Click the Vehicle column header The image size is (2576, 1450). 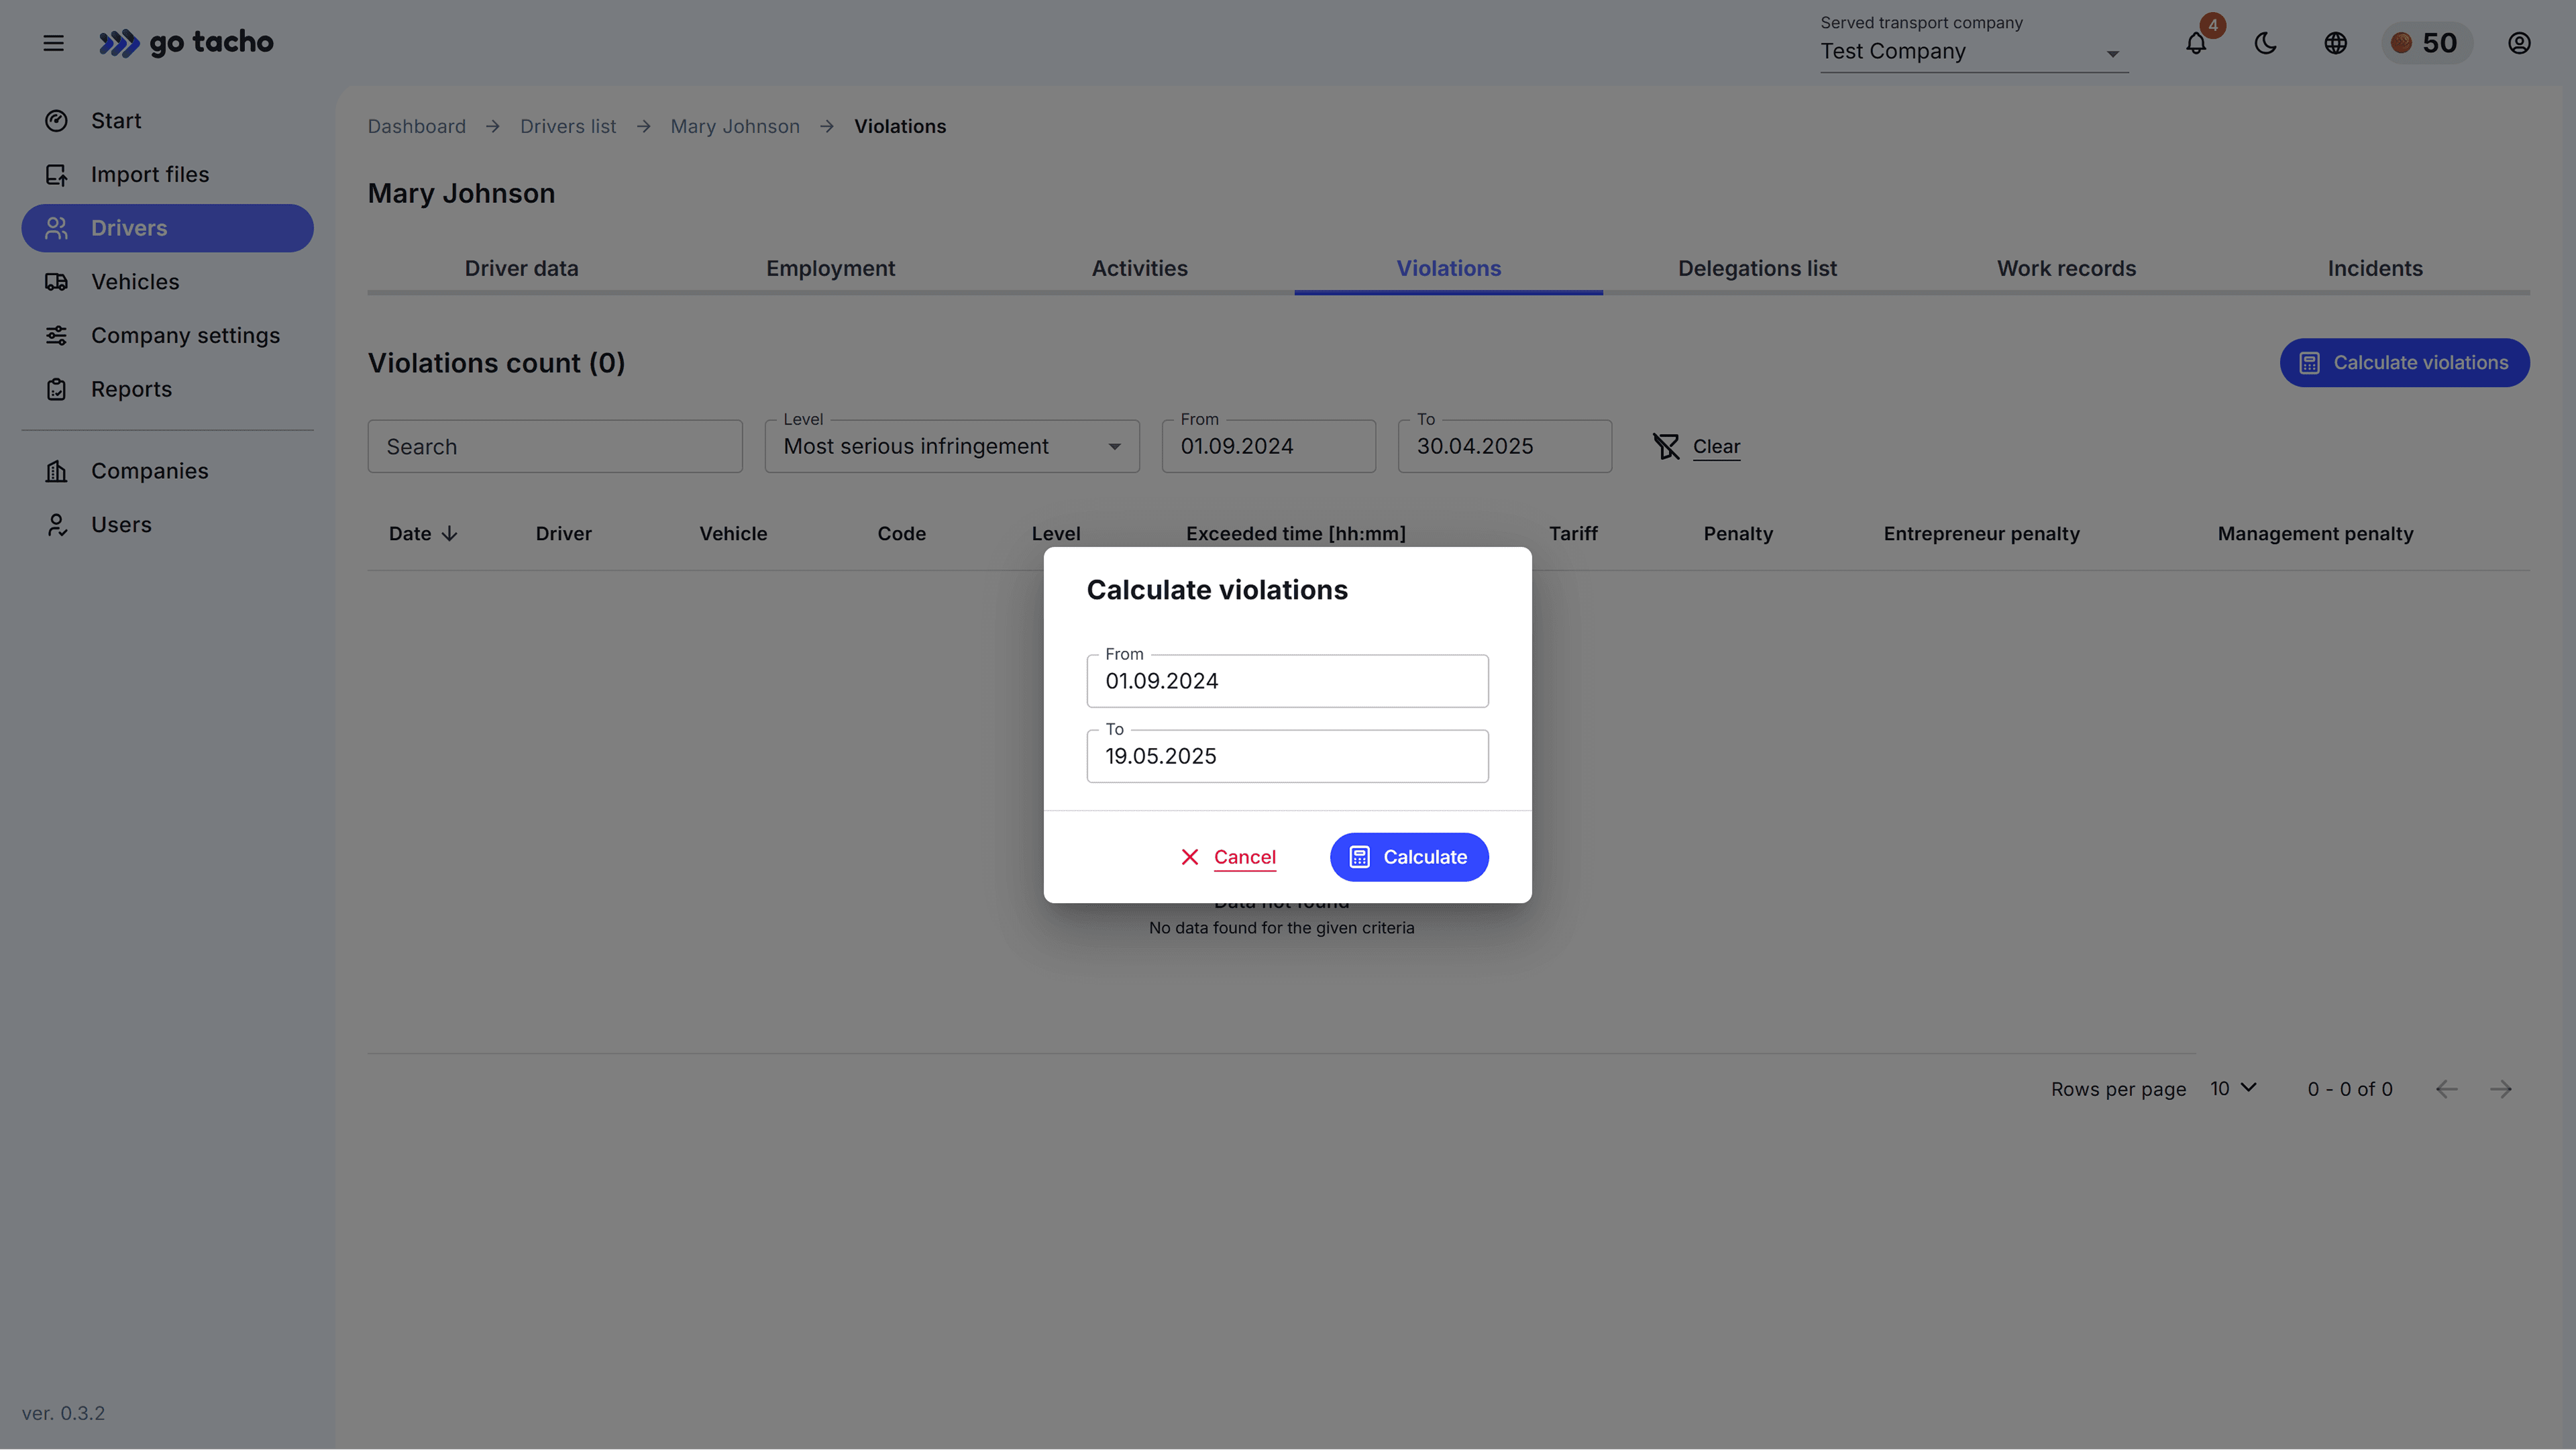[733, 534]
